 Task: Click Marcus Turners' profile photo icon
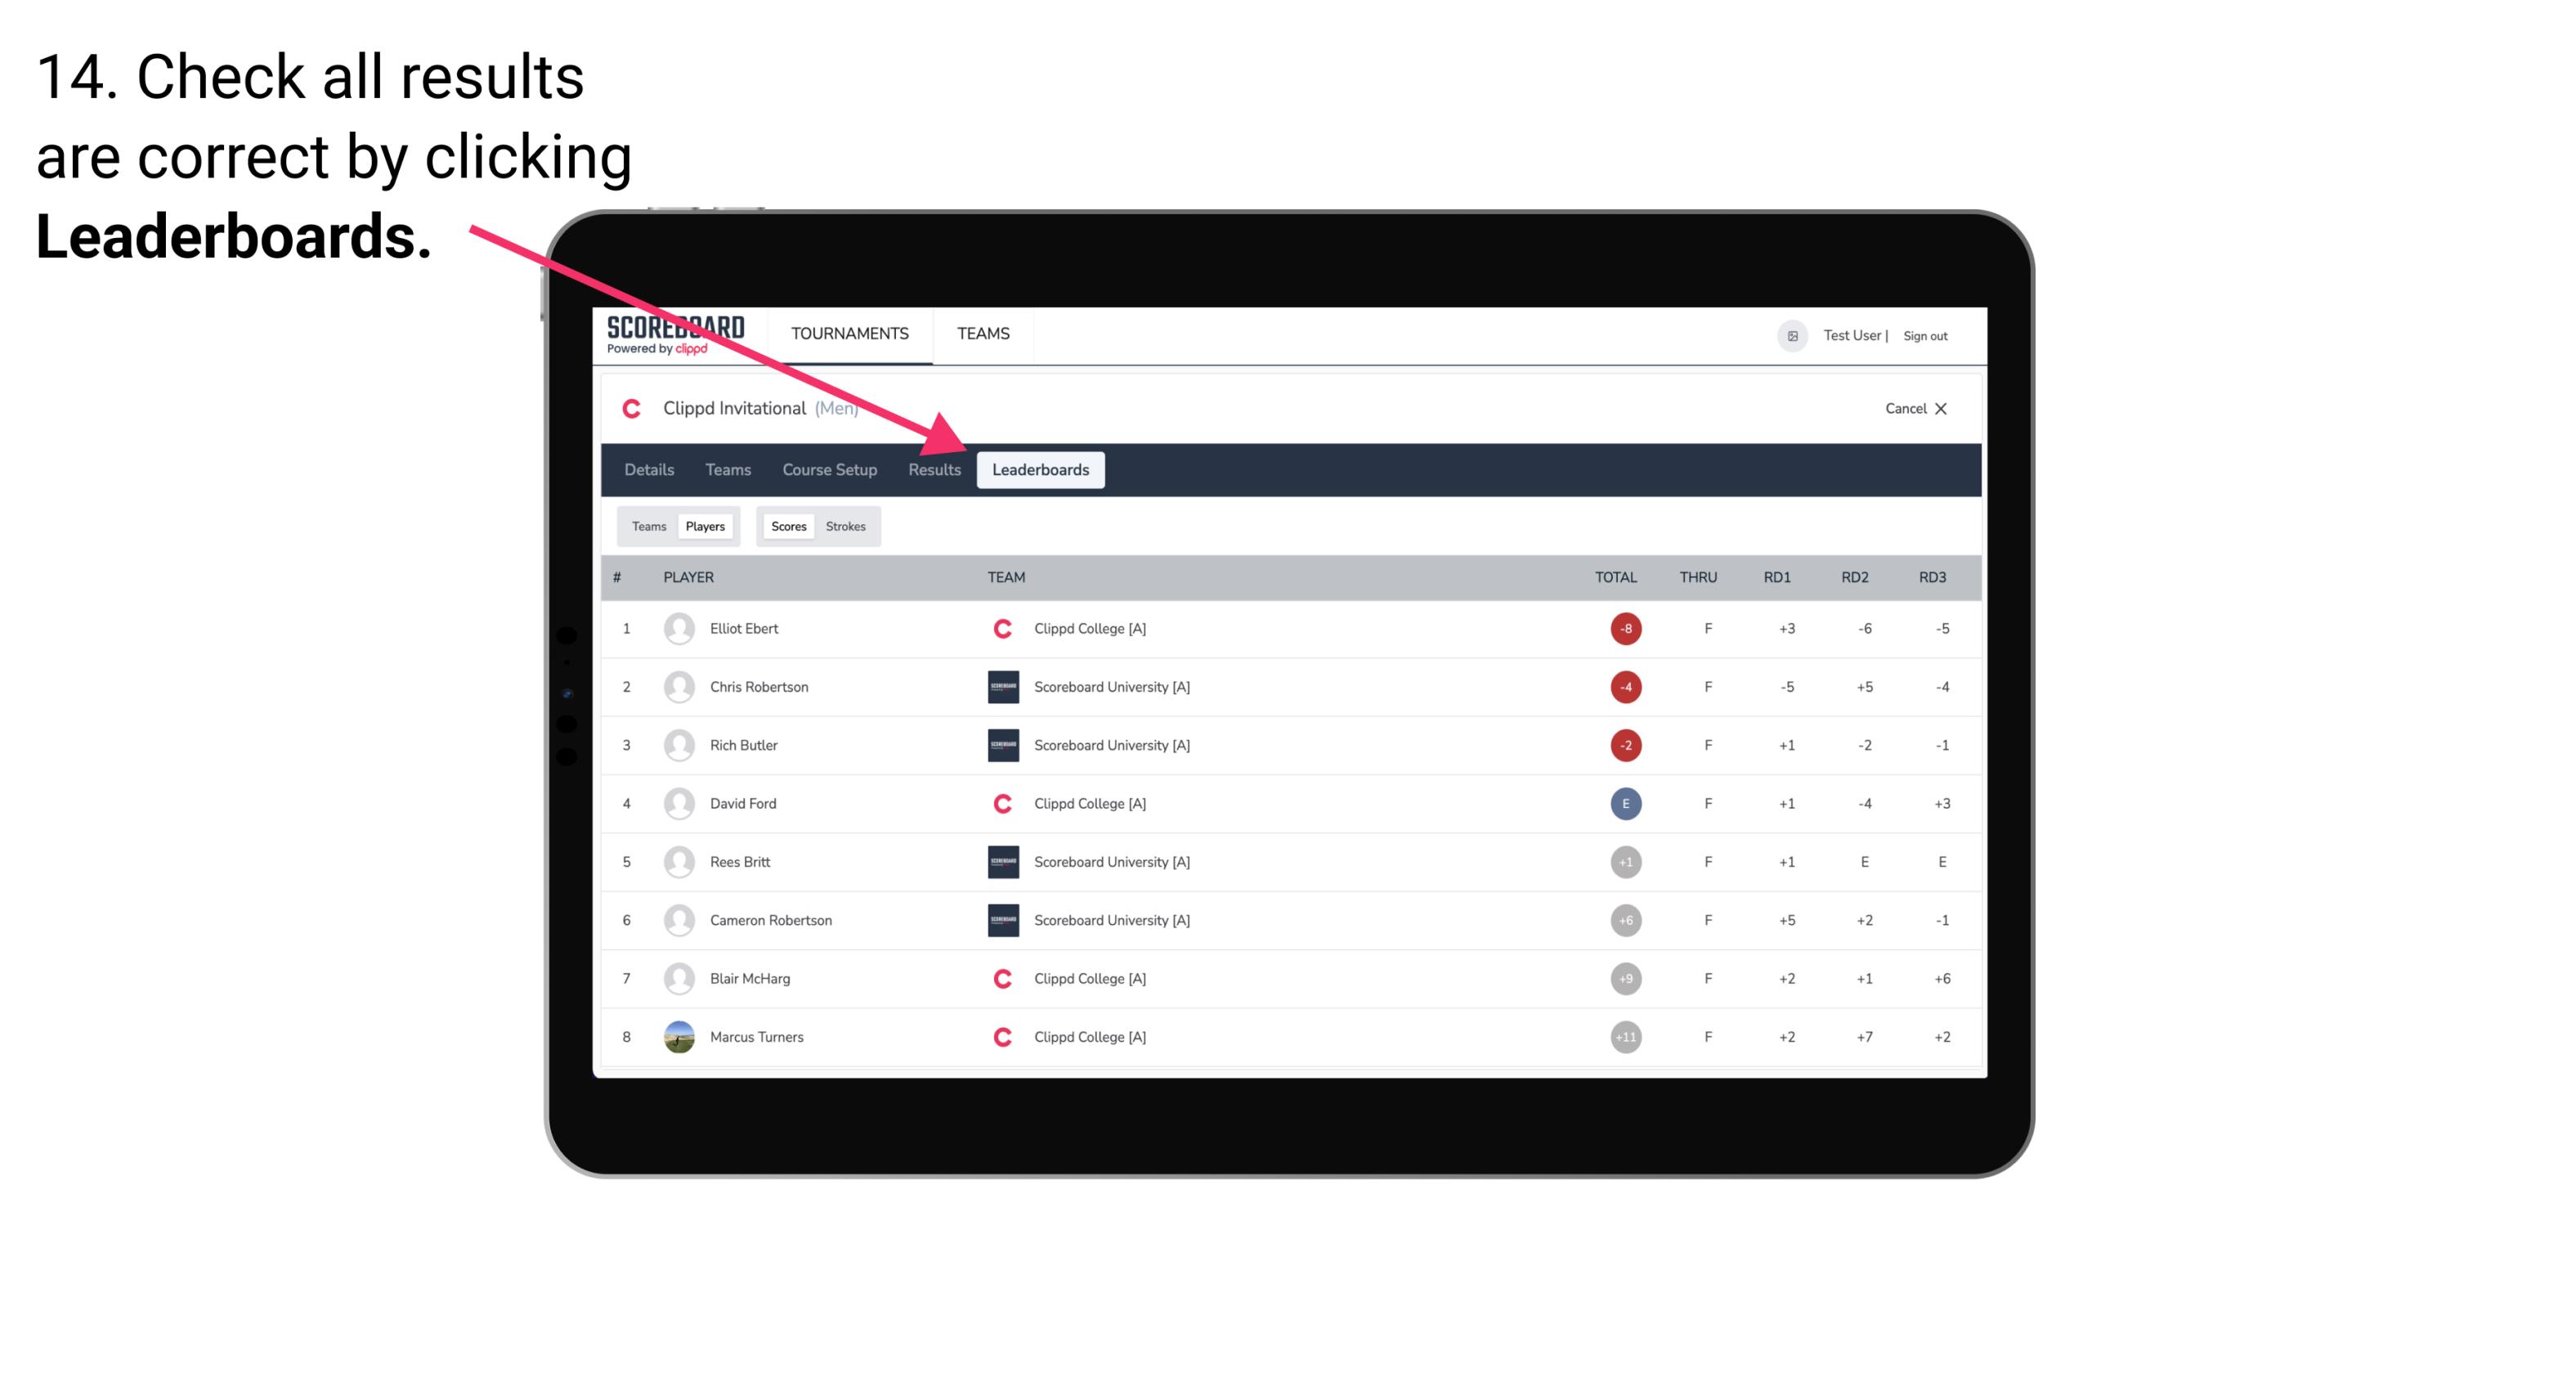pyautogui.click(x=677, y=1036)
